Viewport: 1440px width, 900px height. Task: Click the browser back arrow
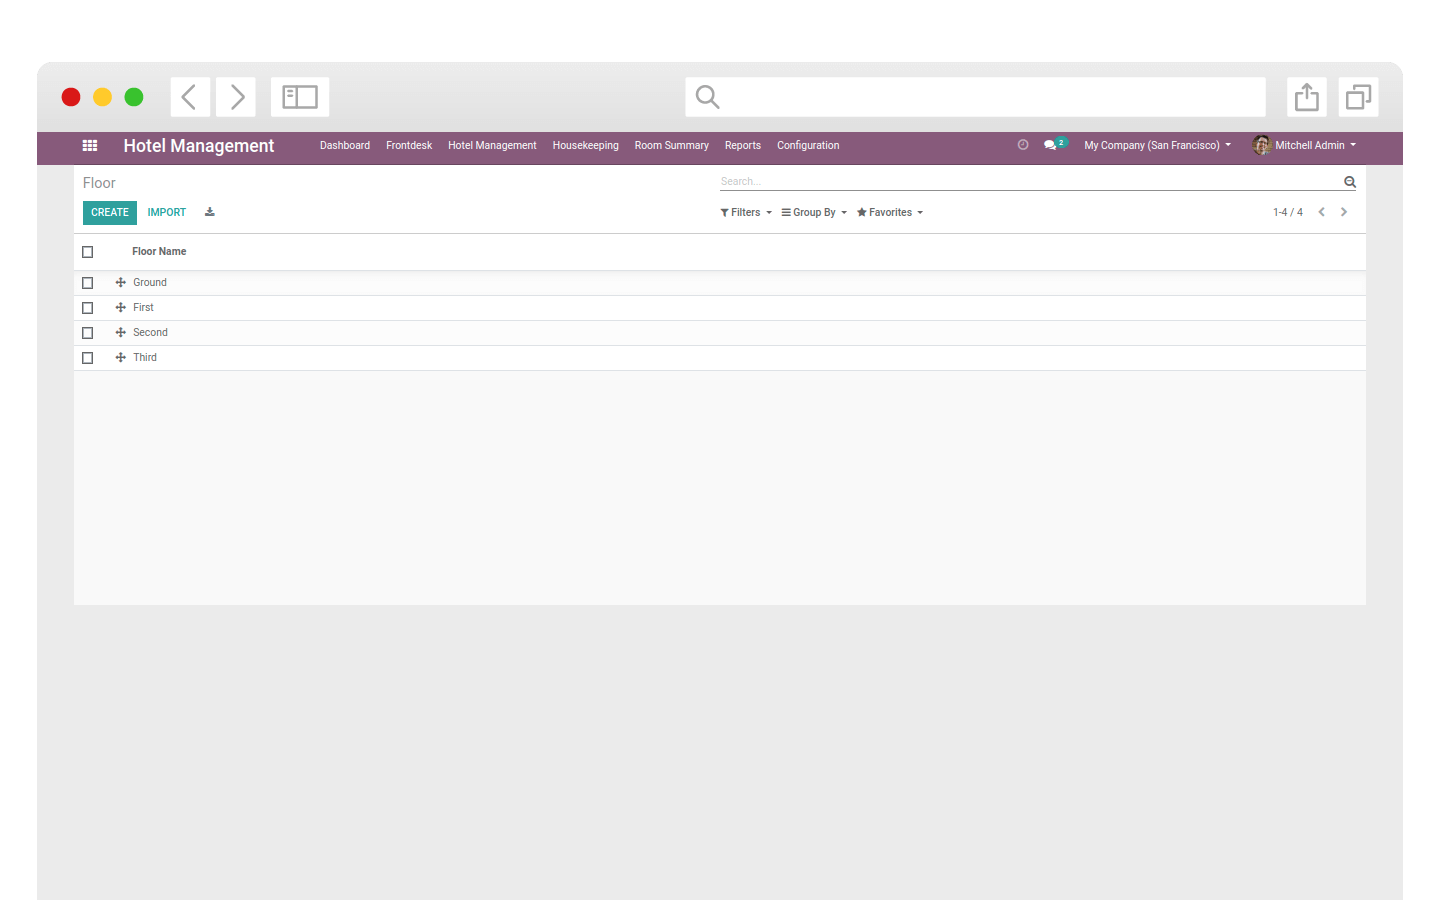tap(190, 97)
